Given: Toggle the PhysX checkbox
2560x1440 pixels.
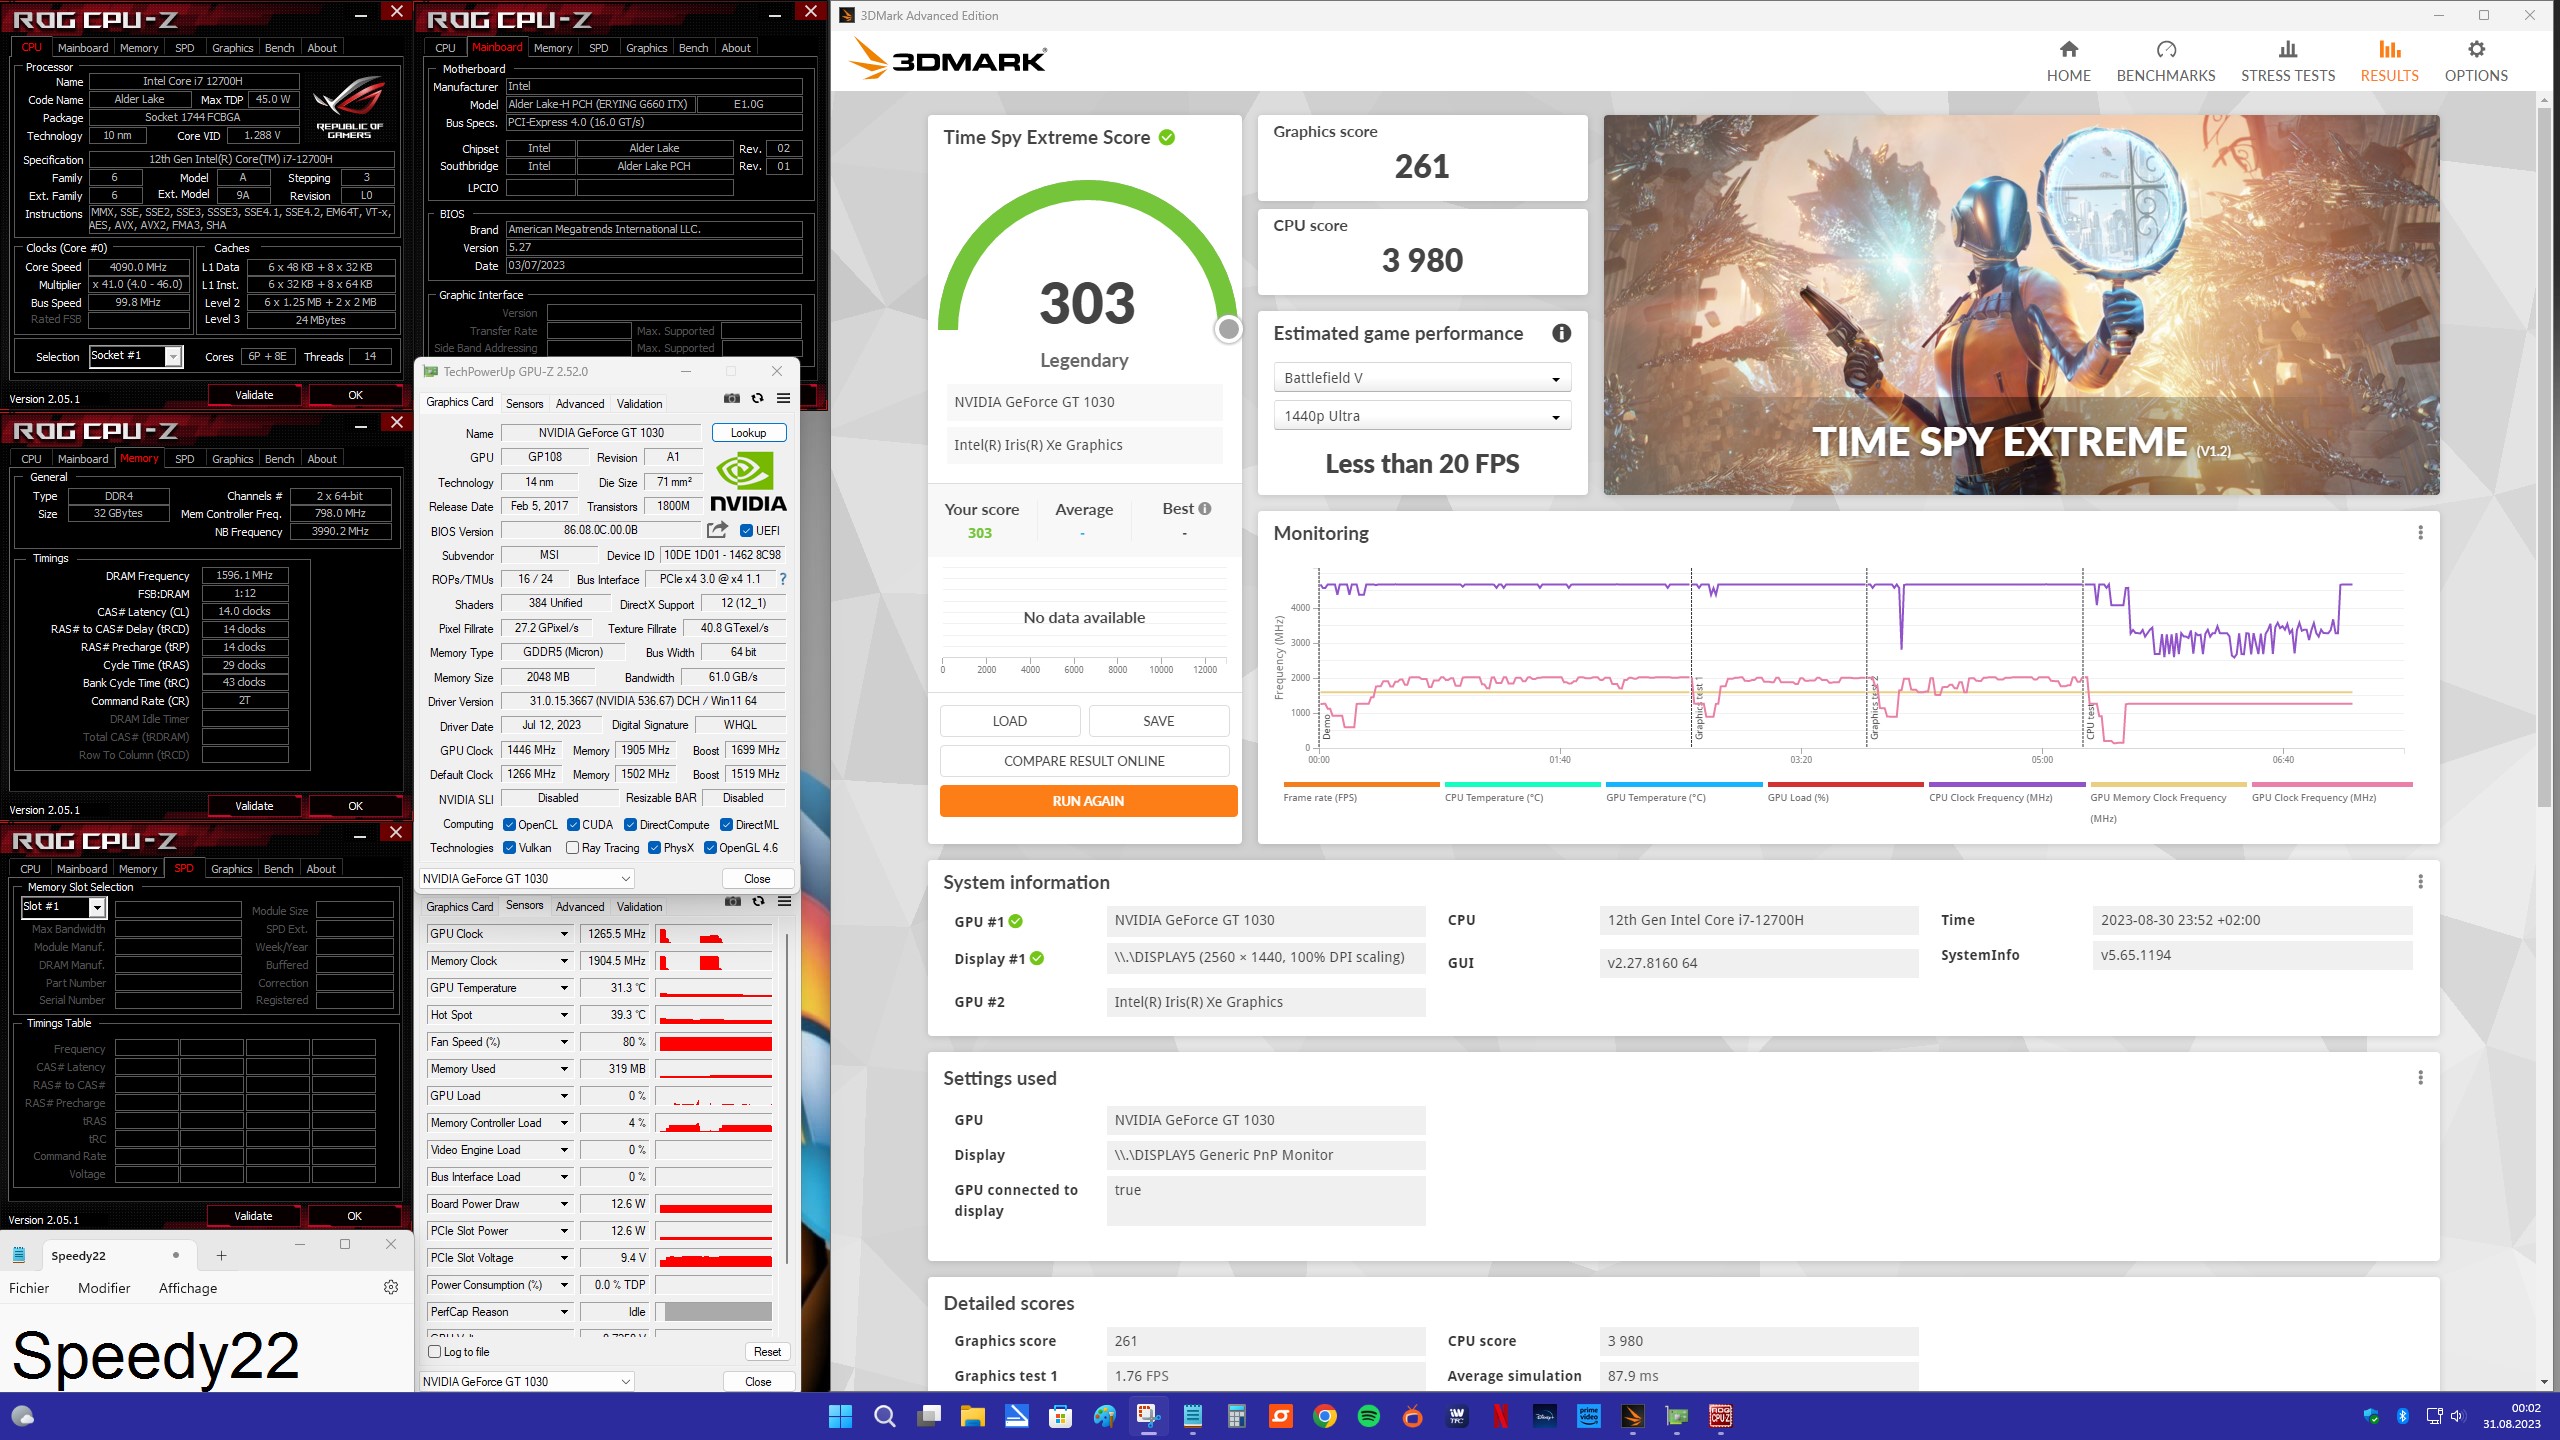Looking at the screenshot, I should [x=654, y=848].
